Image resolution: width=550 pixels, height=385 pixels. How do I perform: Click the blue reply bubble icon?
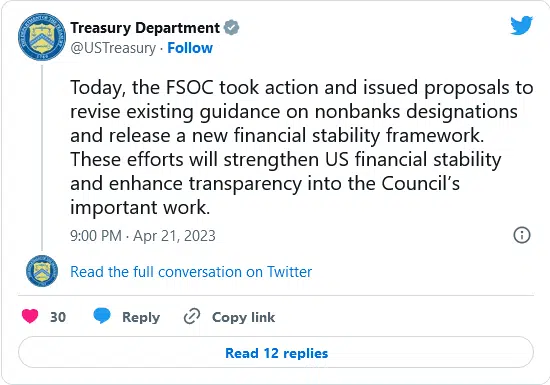pos(102,316)
